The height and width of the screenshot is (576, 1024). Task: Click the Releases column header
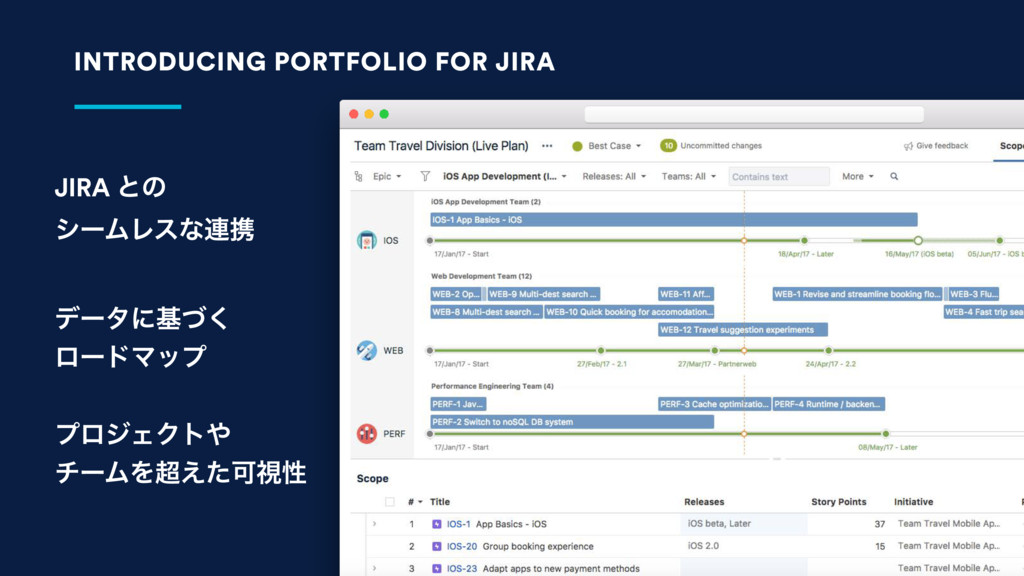click(704, 502)
